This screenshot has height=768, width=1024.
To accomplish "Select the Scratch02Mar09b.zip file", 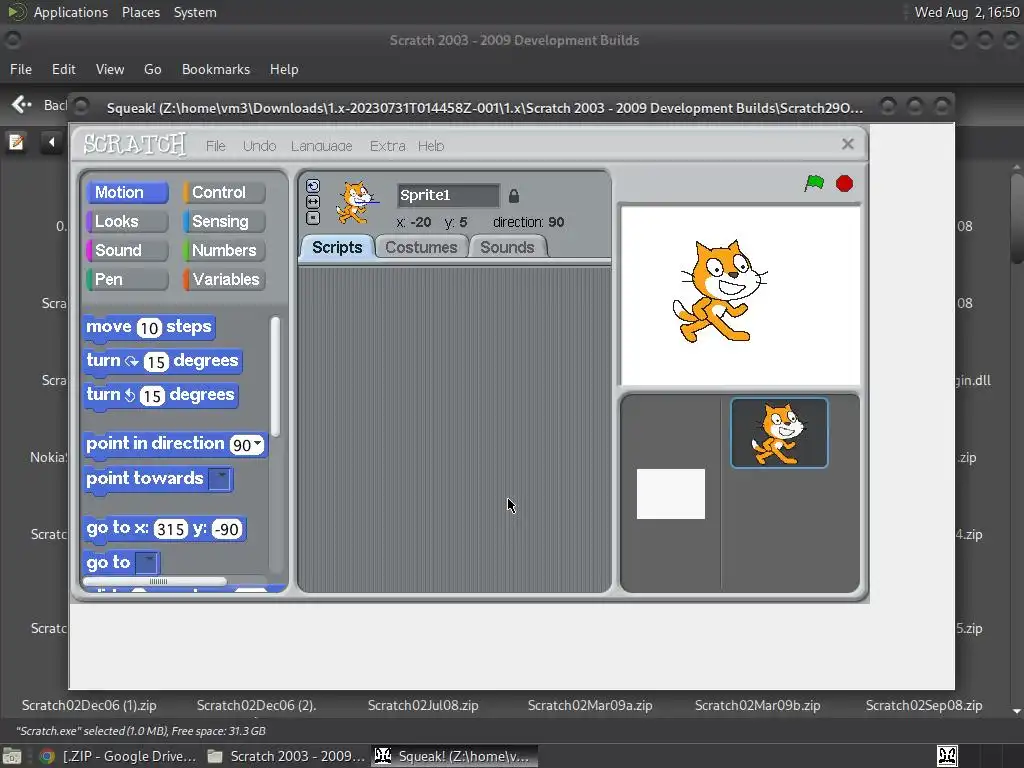I will (x=757, y=706).
